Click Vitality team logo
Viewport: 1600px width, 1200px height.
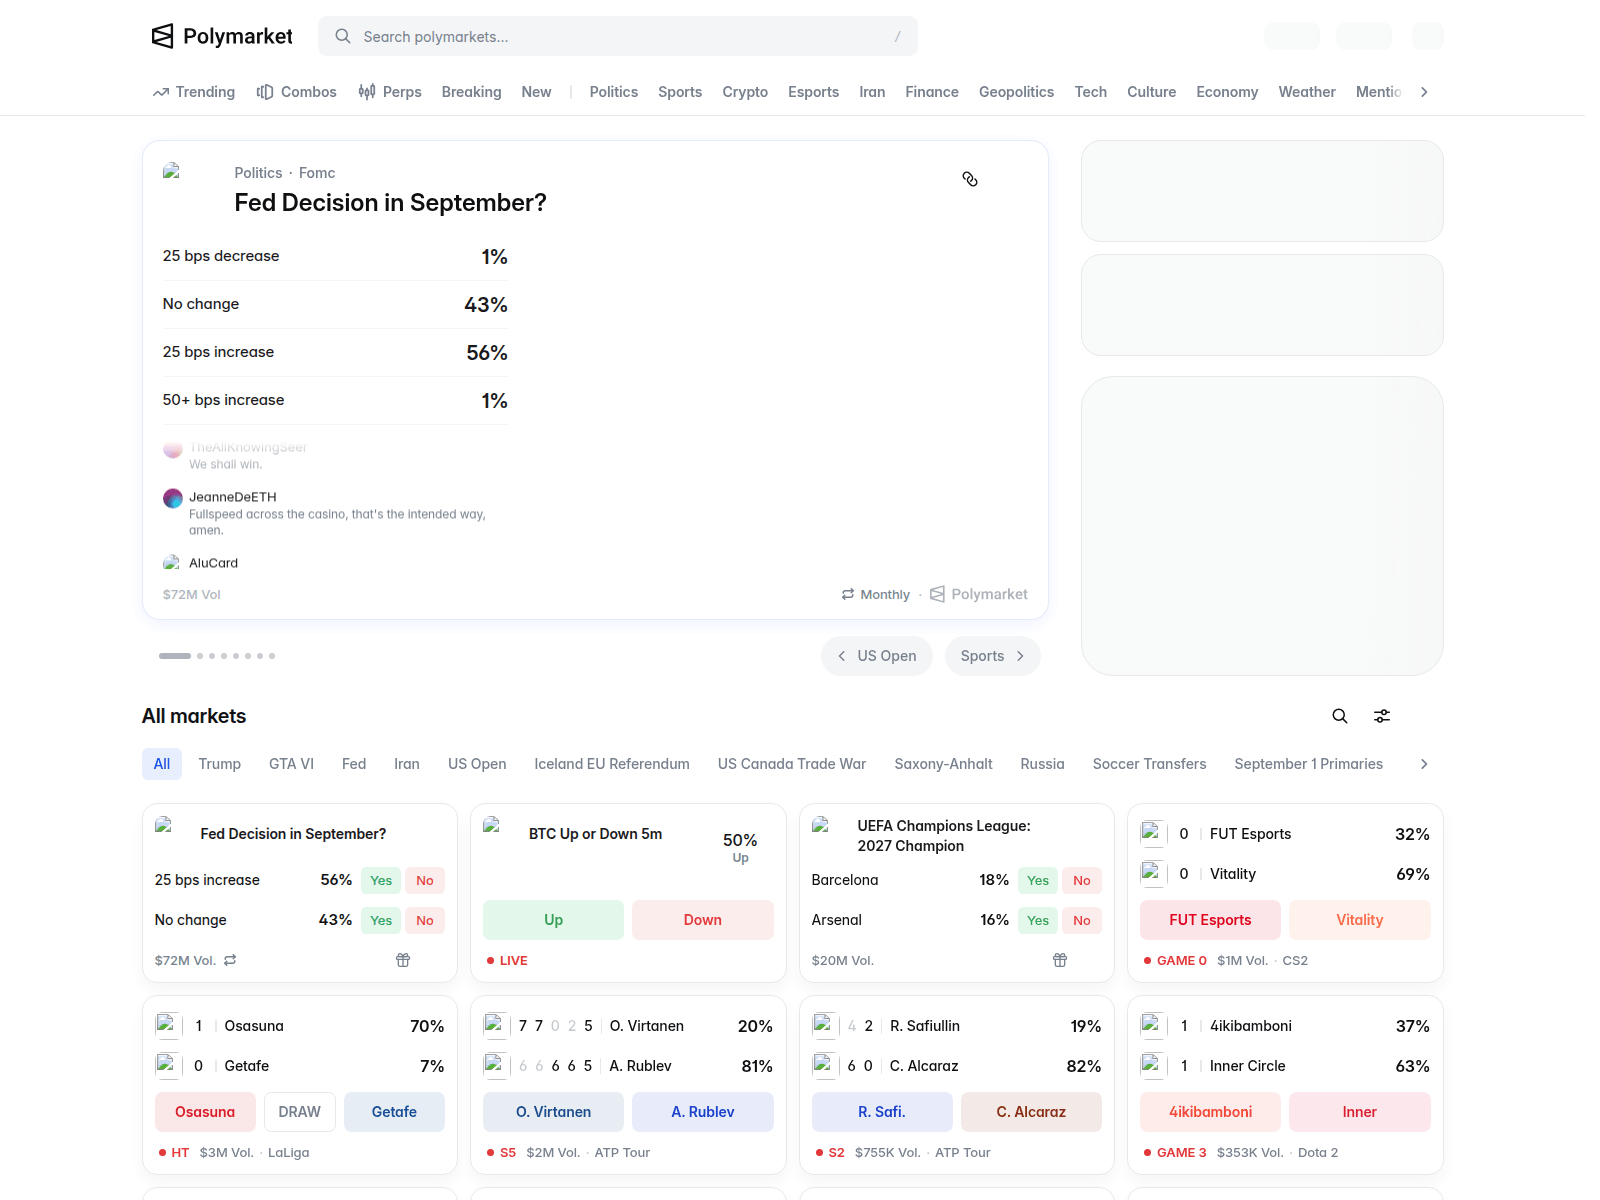click(x=1153, y=874)
